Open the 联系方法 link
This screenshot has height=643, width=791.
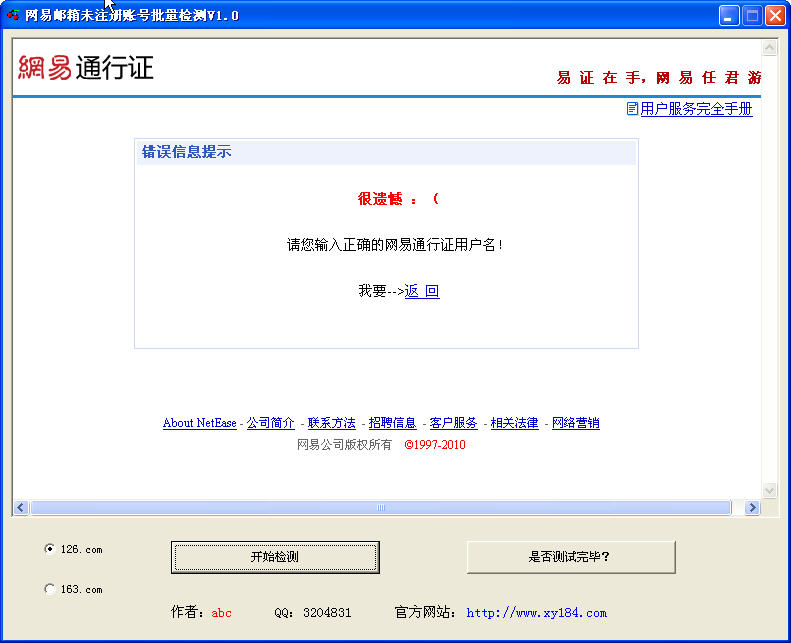pyautogui.click(x=331, y=423)
